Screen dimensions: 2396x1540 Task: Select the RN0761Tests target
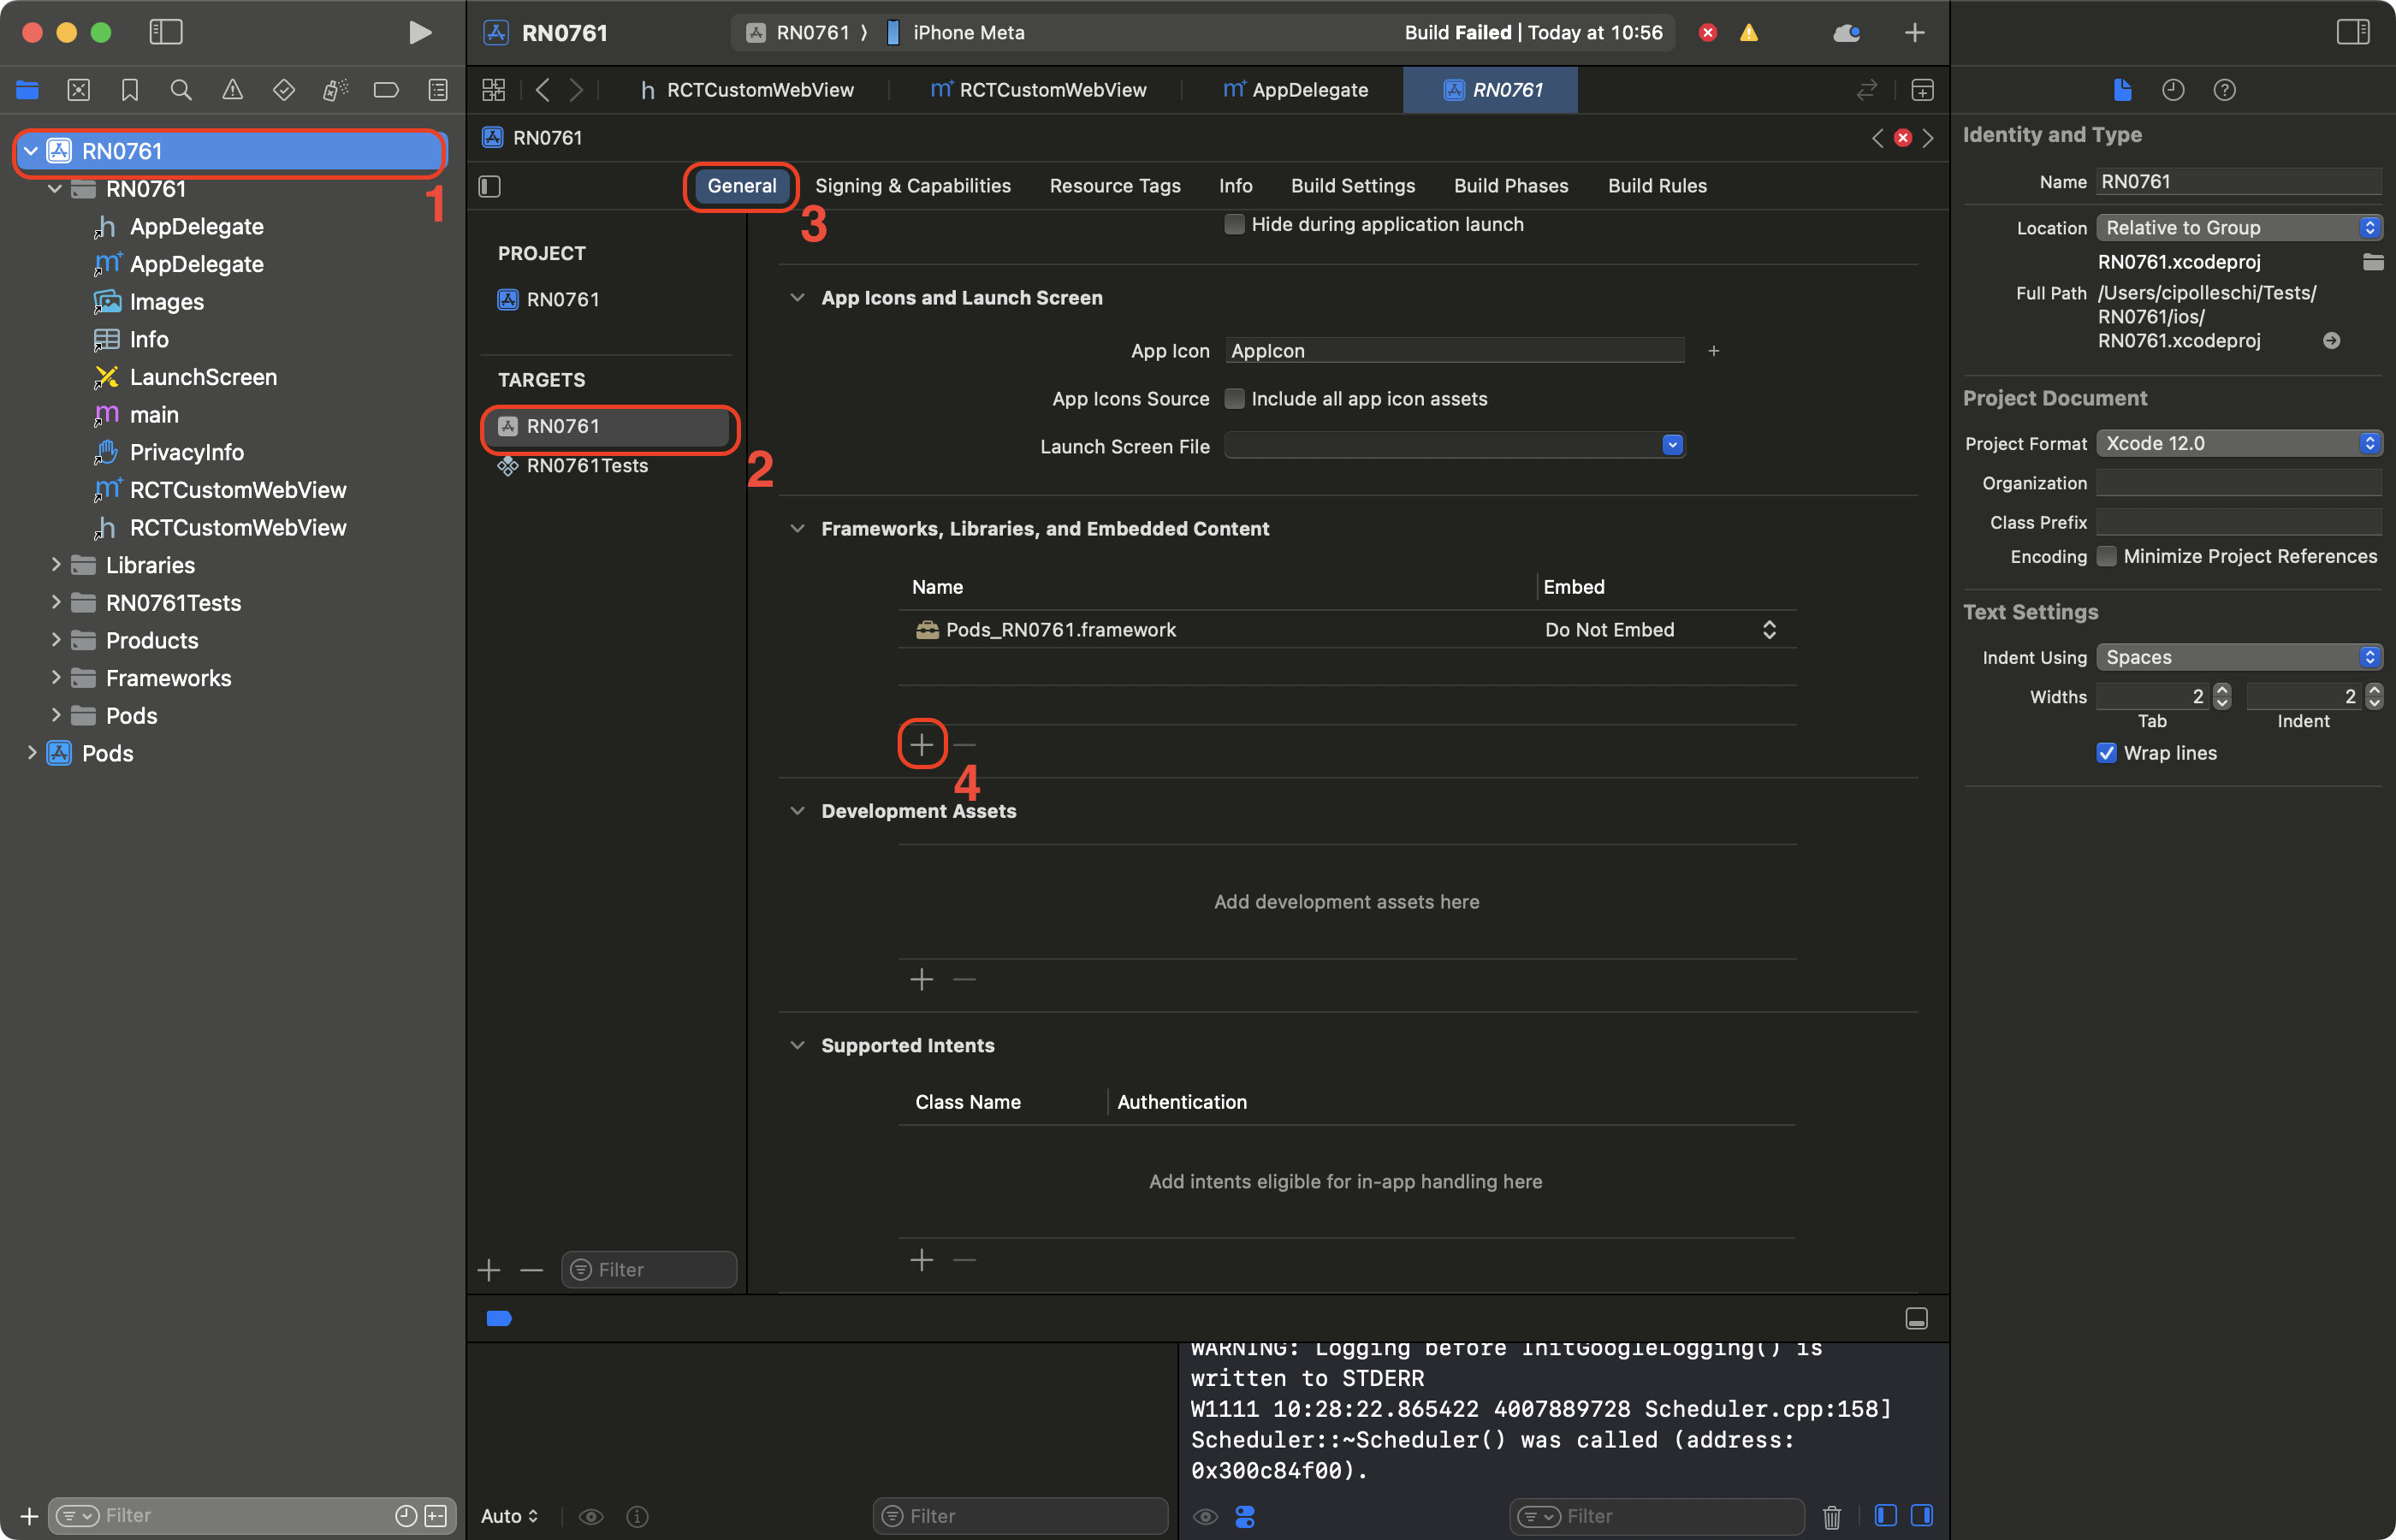[585, 465]
